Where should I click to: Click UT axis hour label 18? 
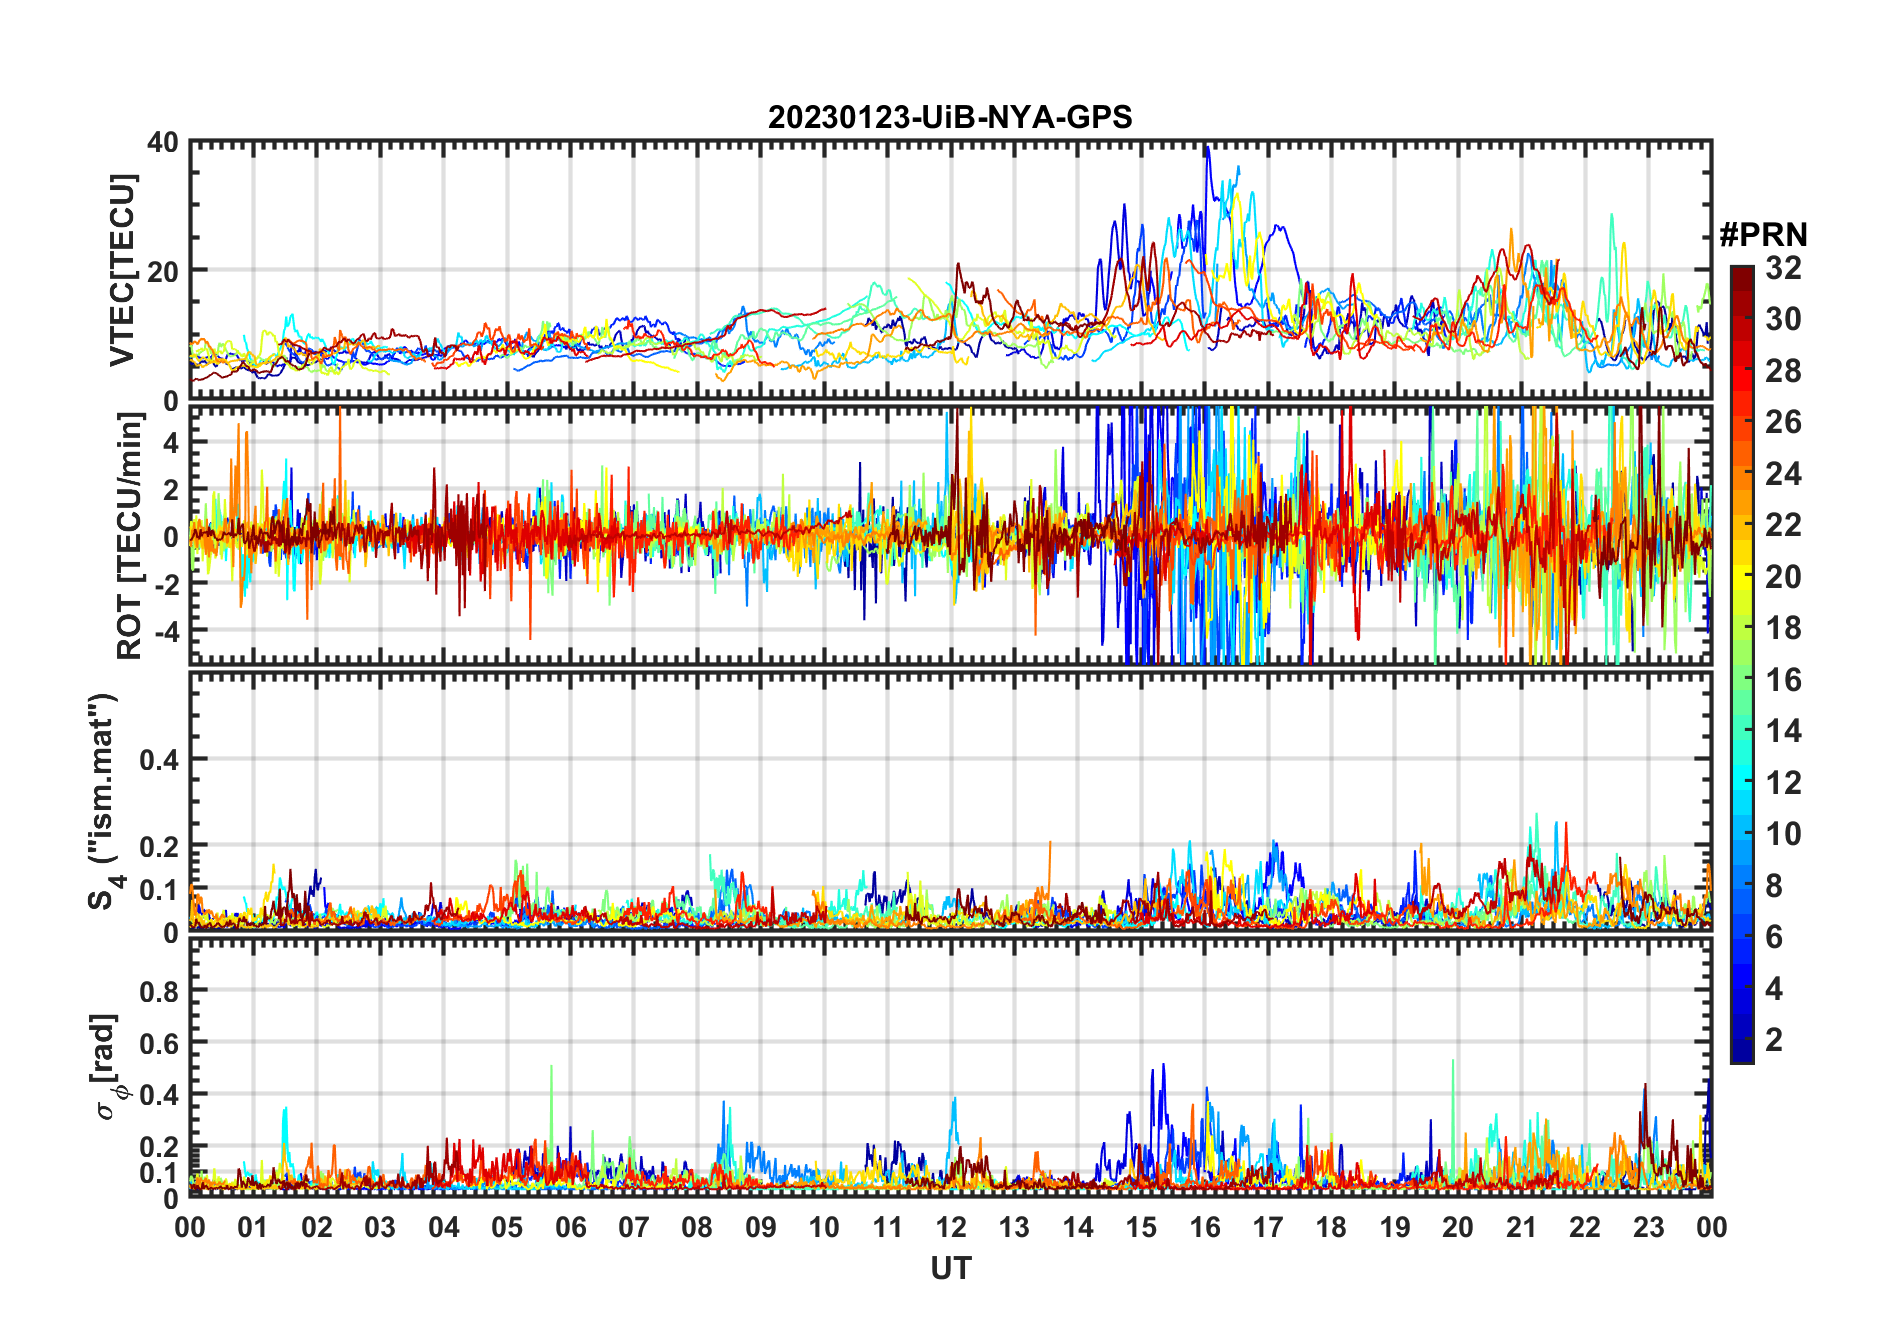point(1331,1228)
